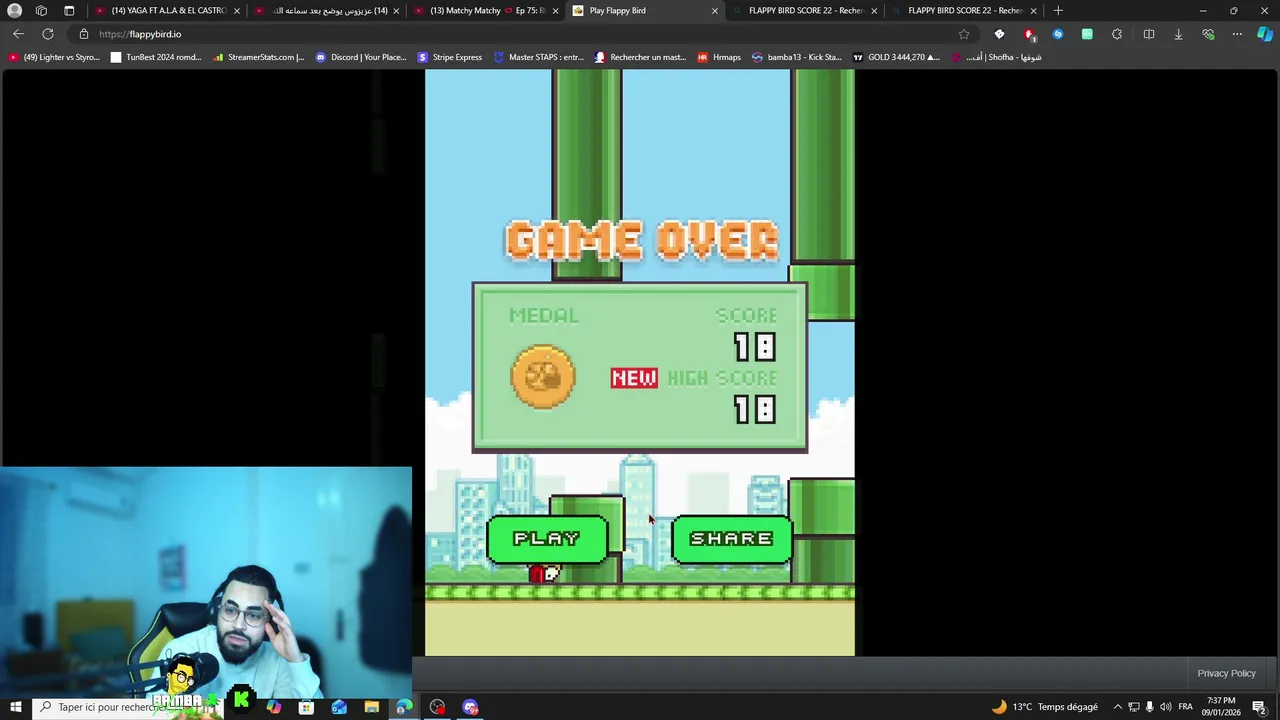This screenshot has width=1280, height=720.
Task: Open the Downloads arrow icon
Action: pos(1178,34)
